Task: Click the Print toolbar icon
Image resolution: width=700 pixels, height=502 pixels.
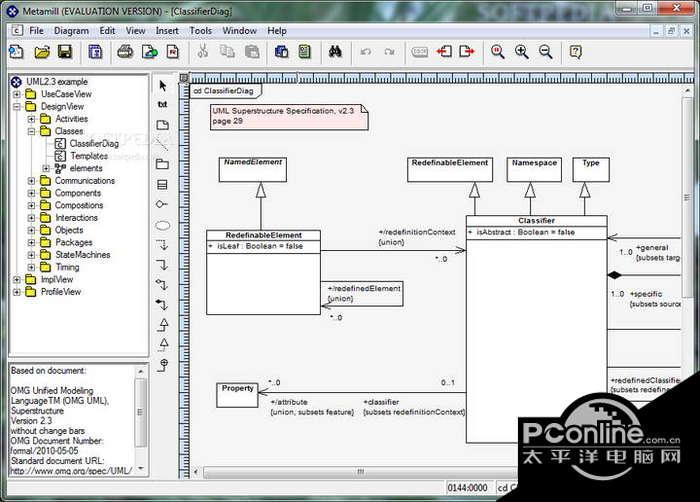Action: (x=125, y=52)
